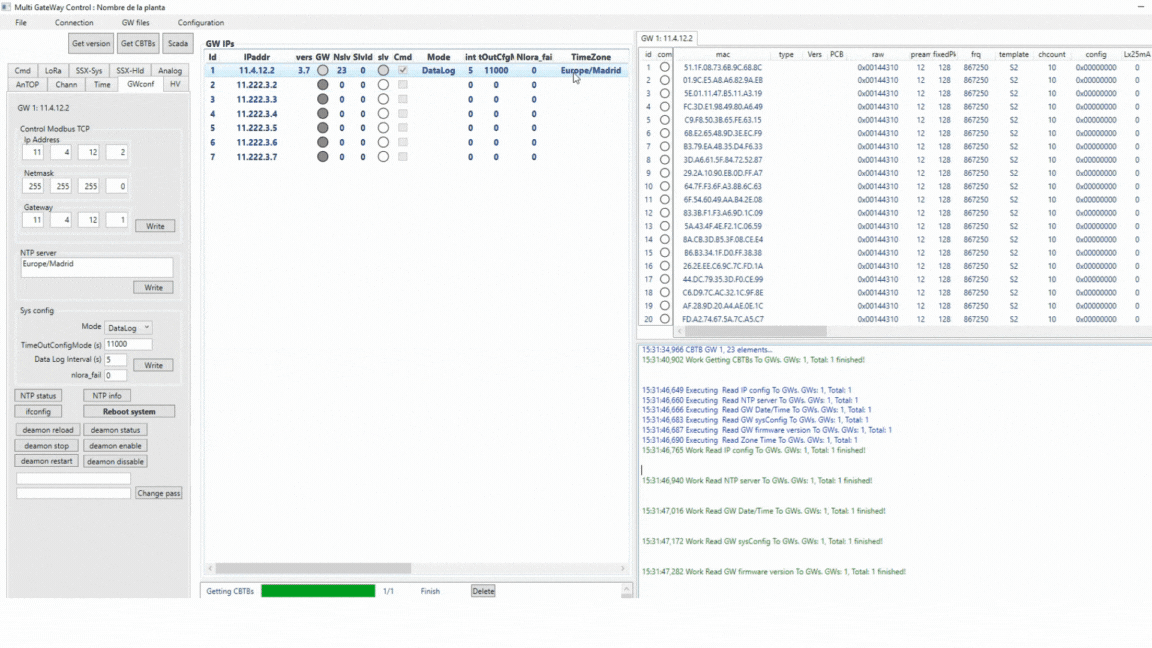The height and width of the screenshot is (648, 1152).
Task: Toggle Cmd checkbox for gateway 11.222.3.5
Action: point(403,128)
